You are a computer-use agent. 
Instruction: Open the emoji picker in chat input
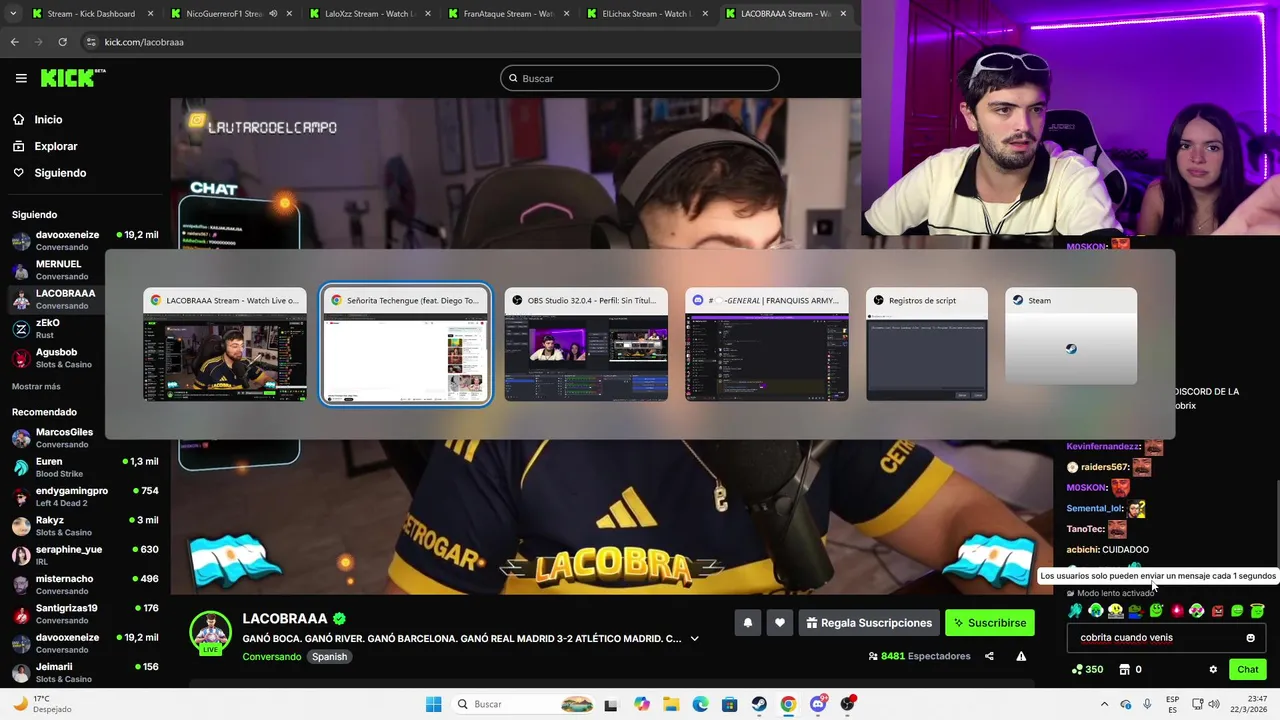pyautogui.click(x=1250, y=637)
